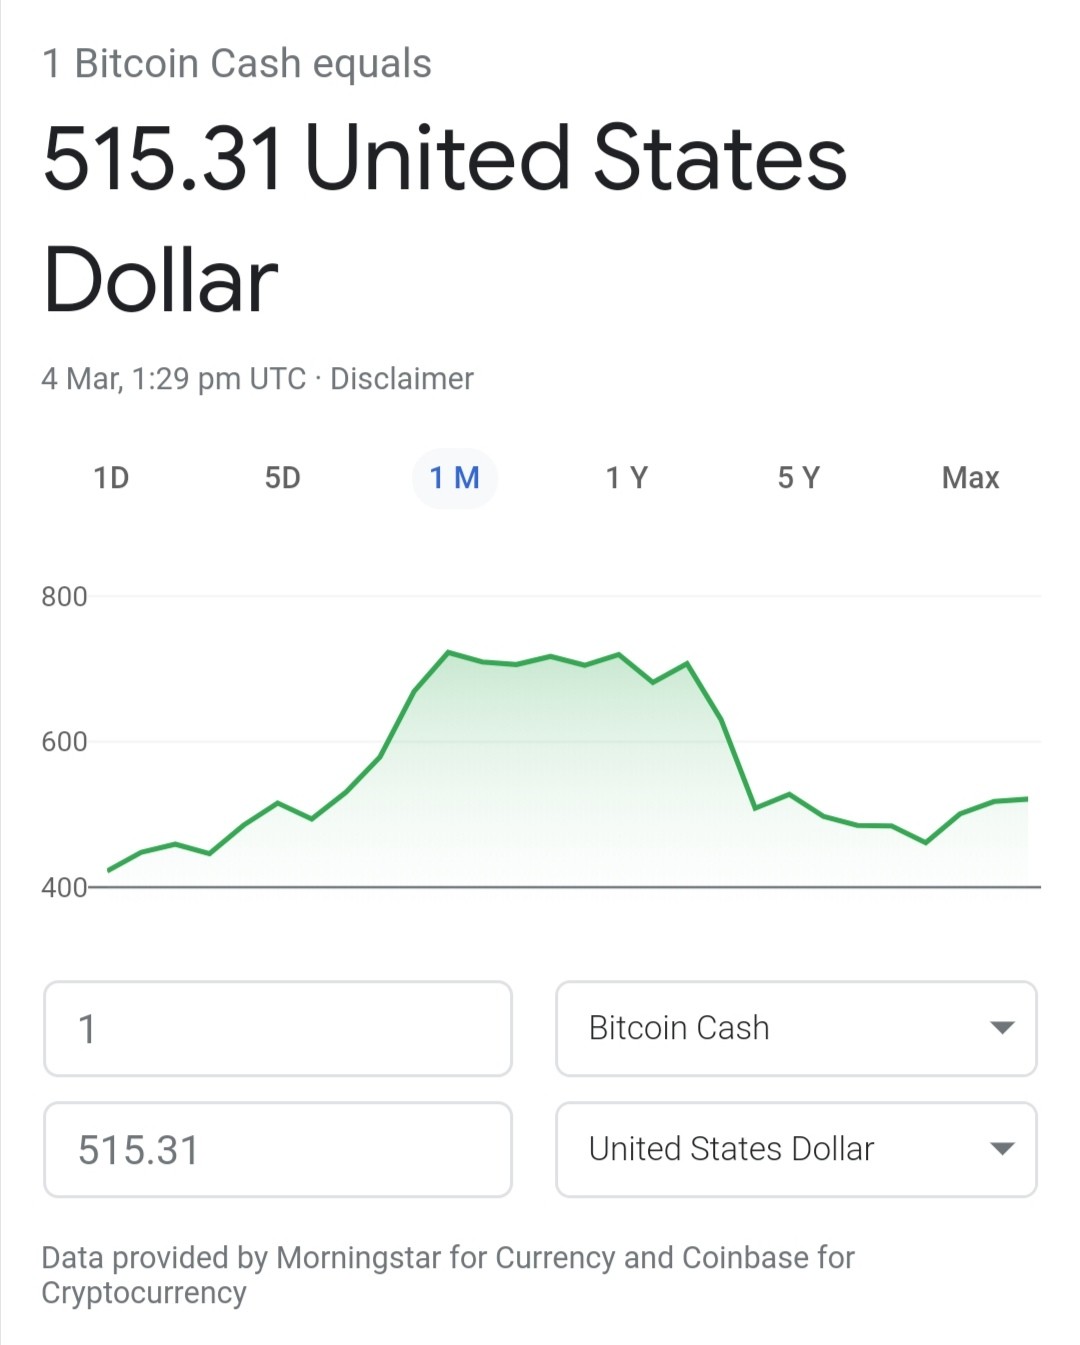The width and height of the screenshot is (1080, 1345).
Task: Click the 600 axis gridline label
Action: point(64,742)
